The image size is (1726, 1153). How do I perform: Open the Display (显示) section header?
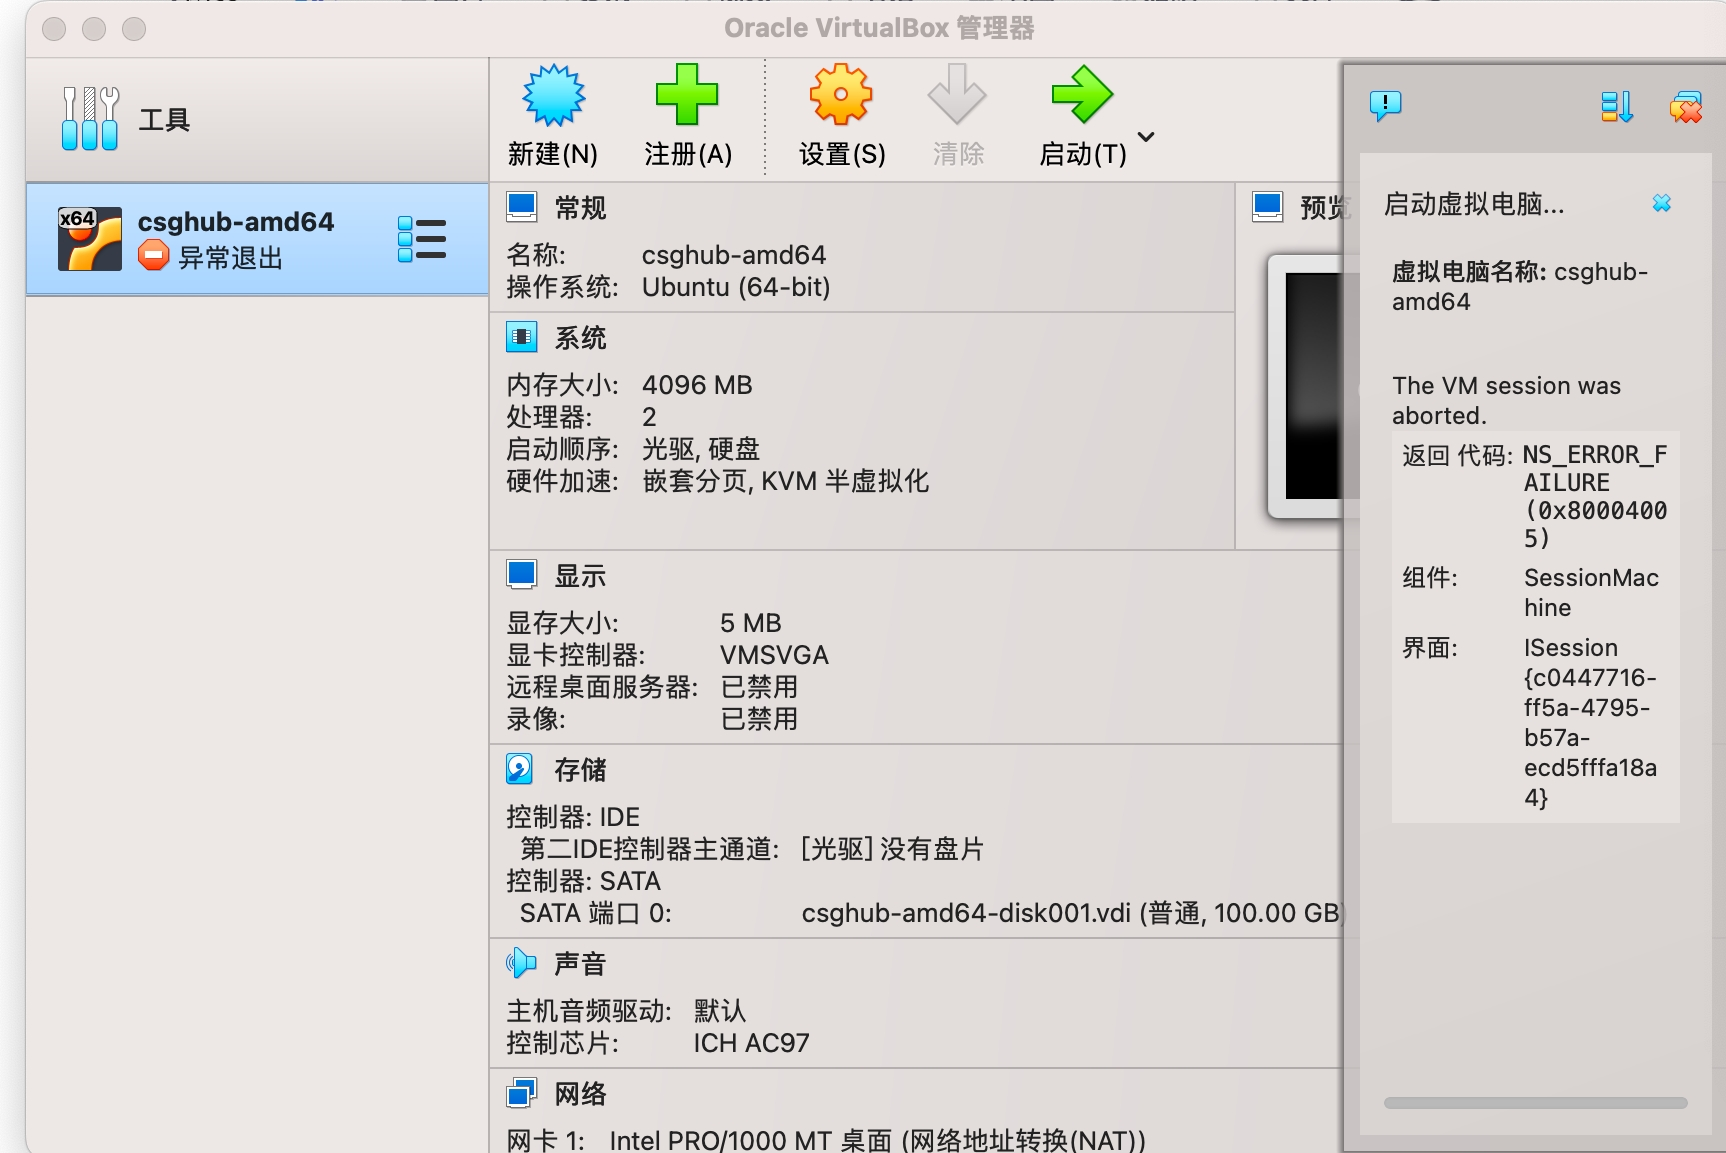(580, 576)
